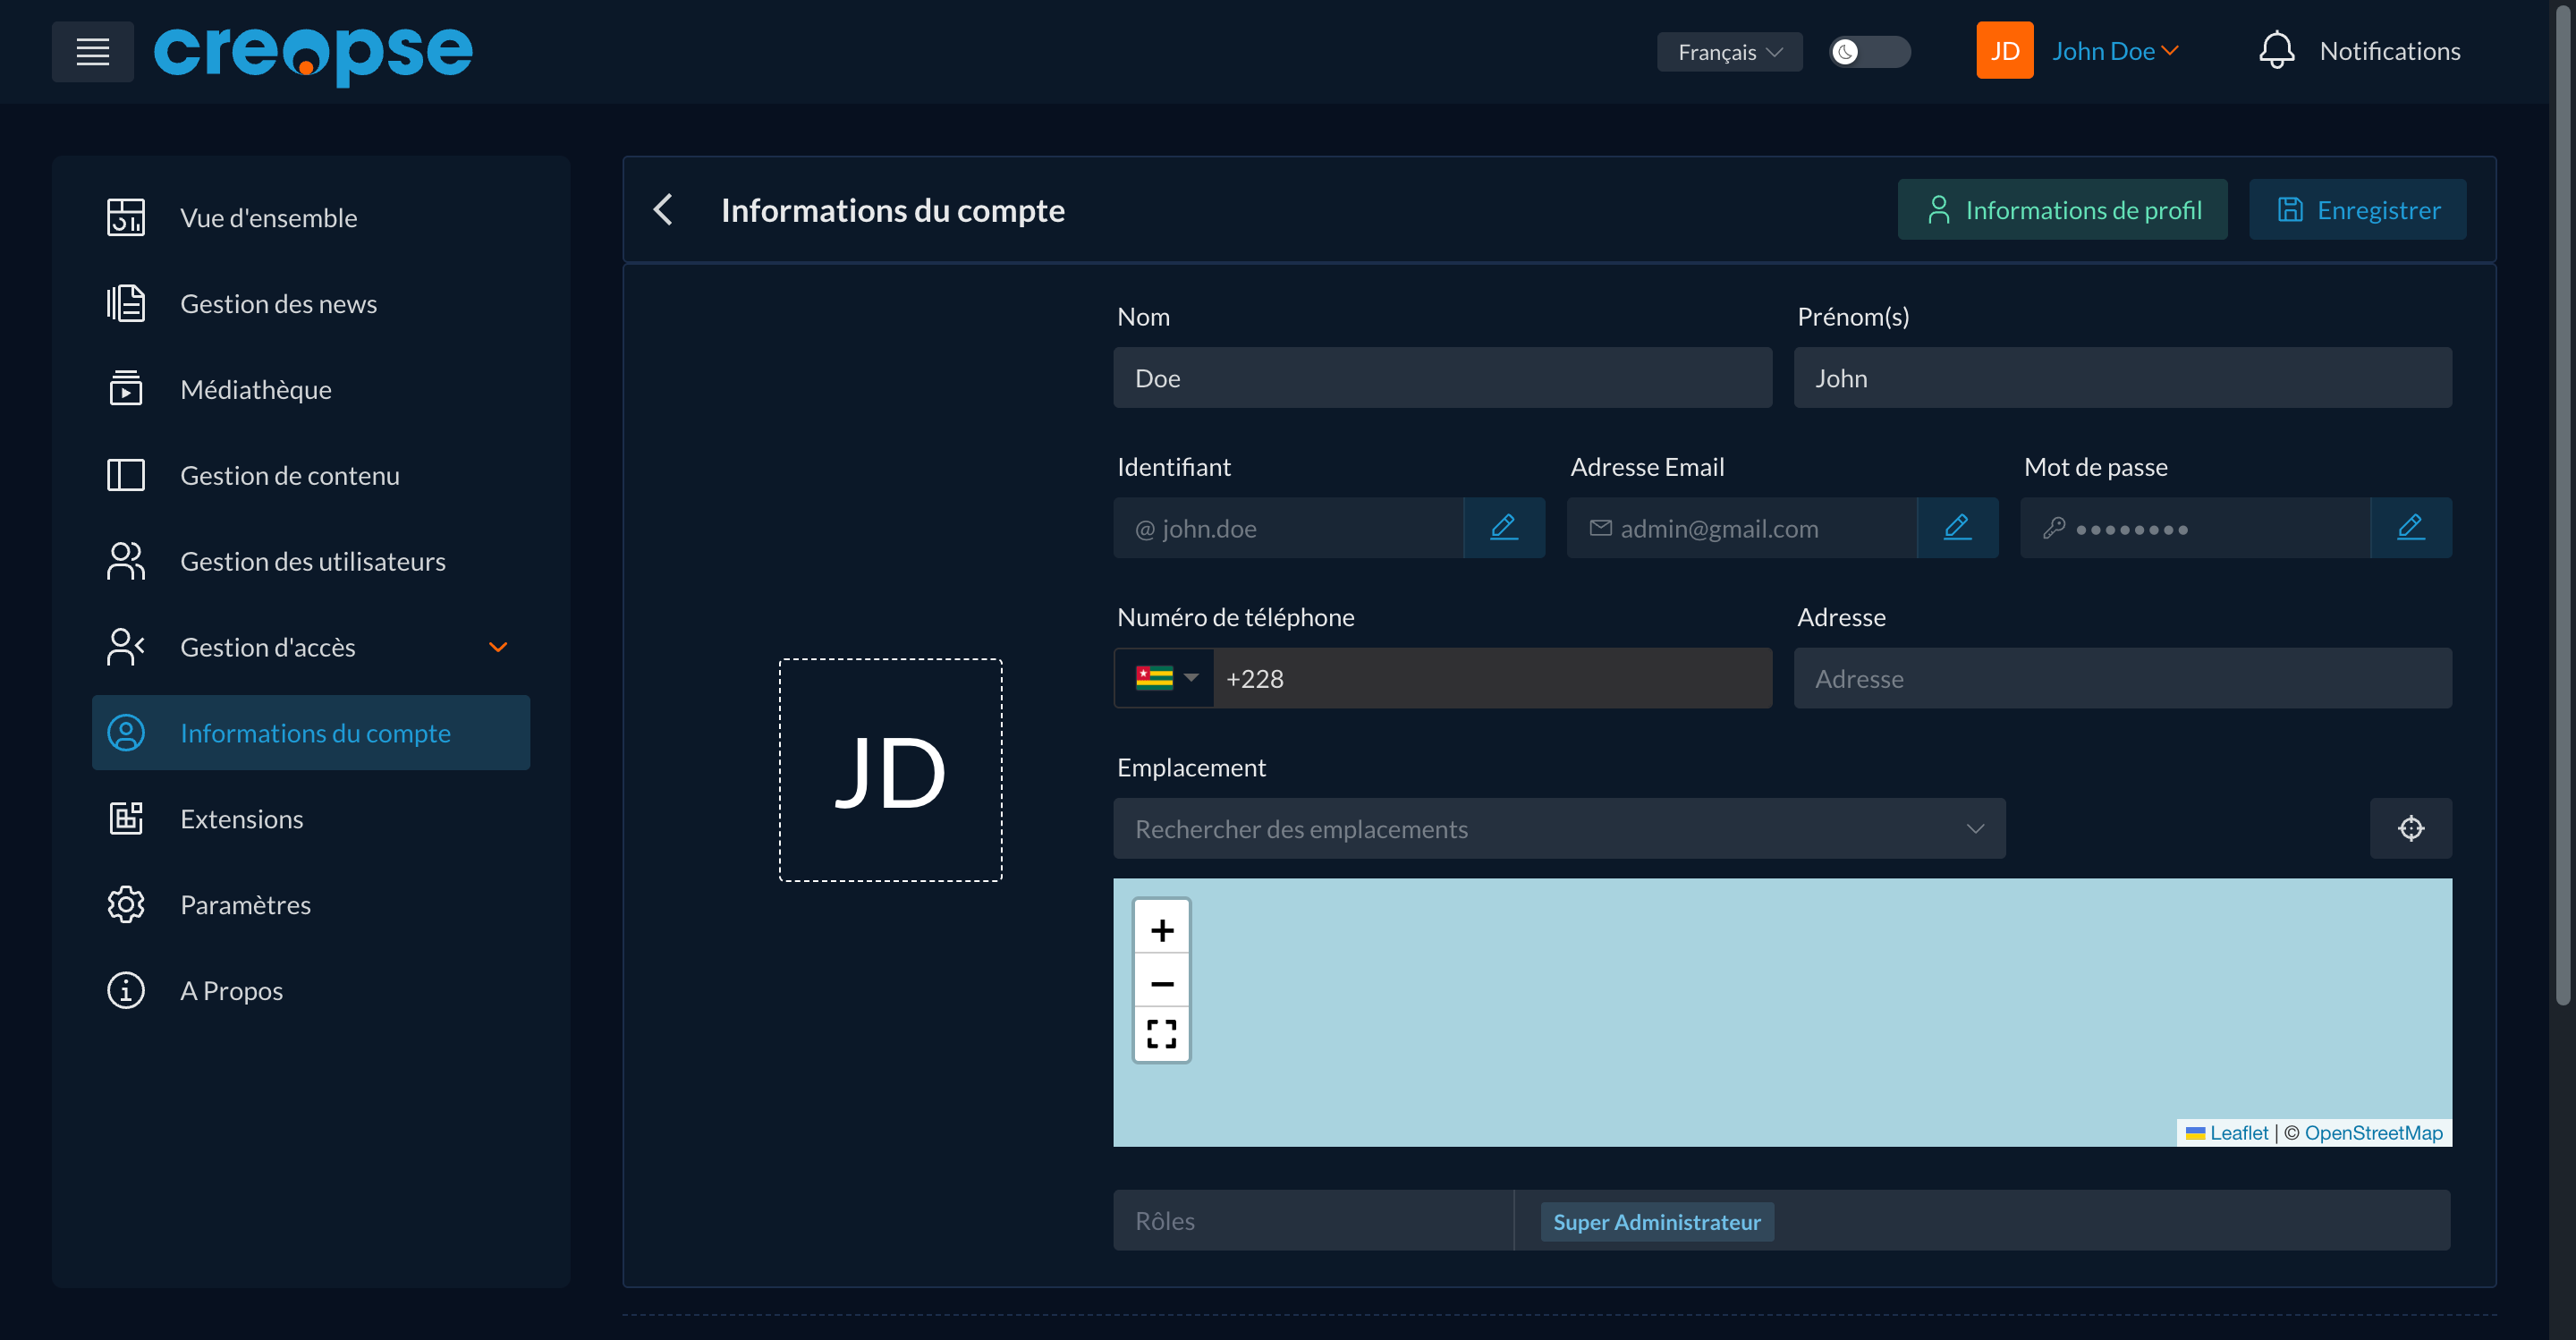2576x1340 pixels.
Task: Open Extensions page
Action: [x=311, y=819]
